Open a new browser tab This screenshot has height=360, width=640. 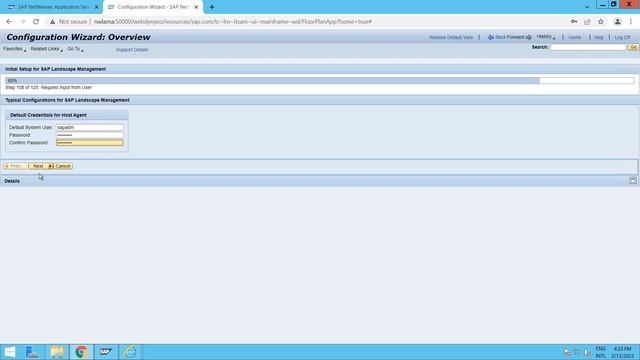(212, 7)
